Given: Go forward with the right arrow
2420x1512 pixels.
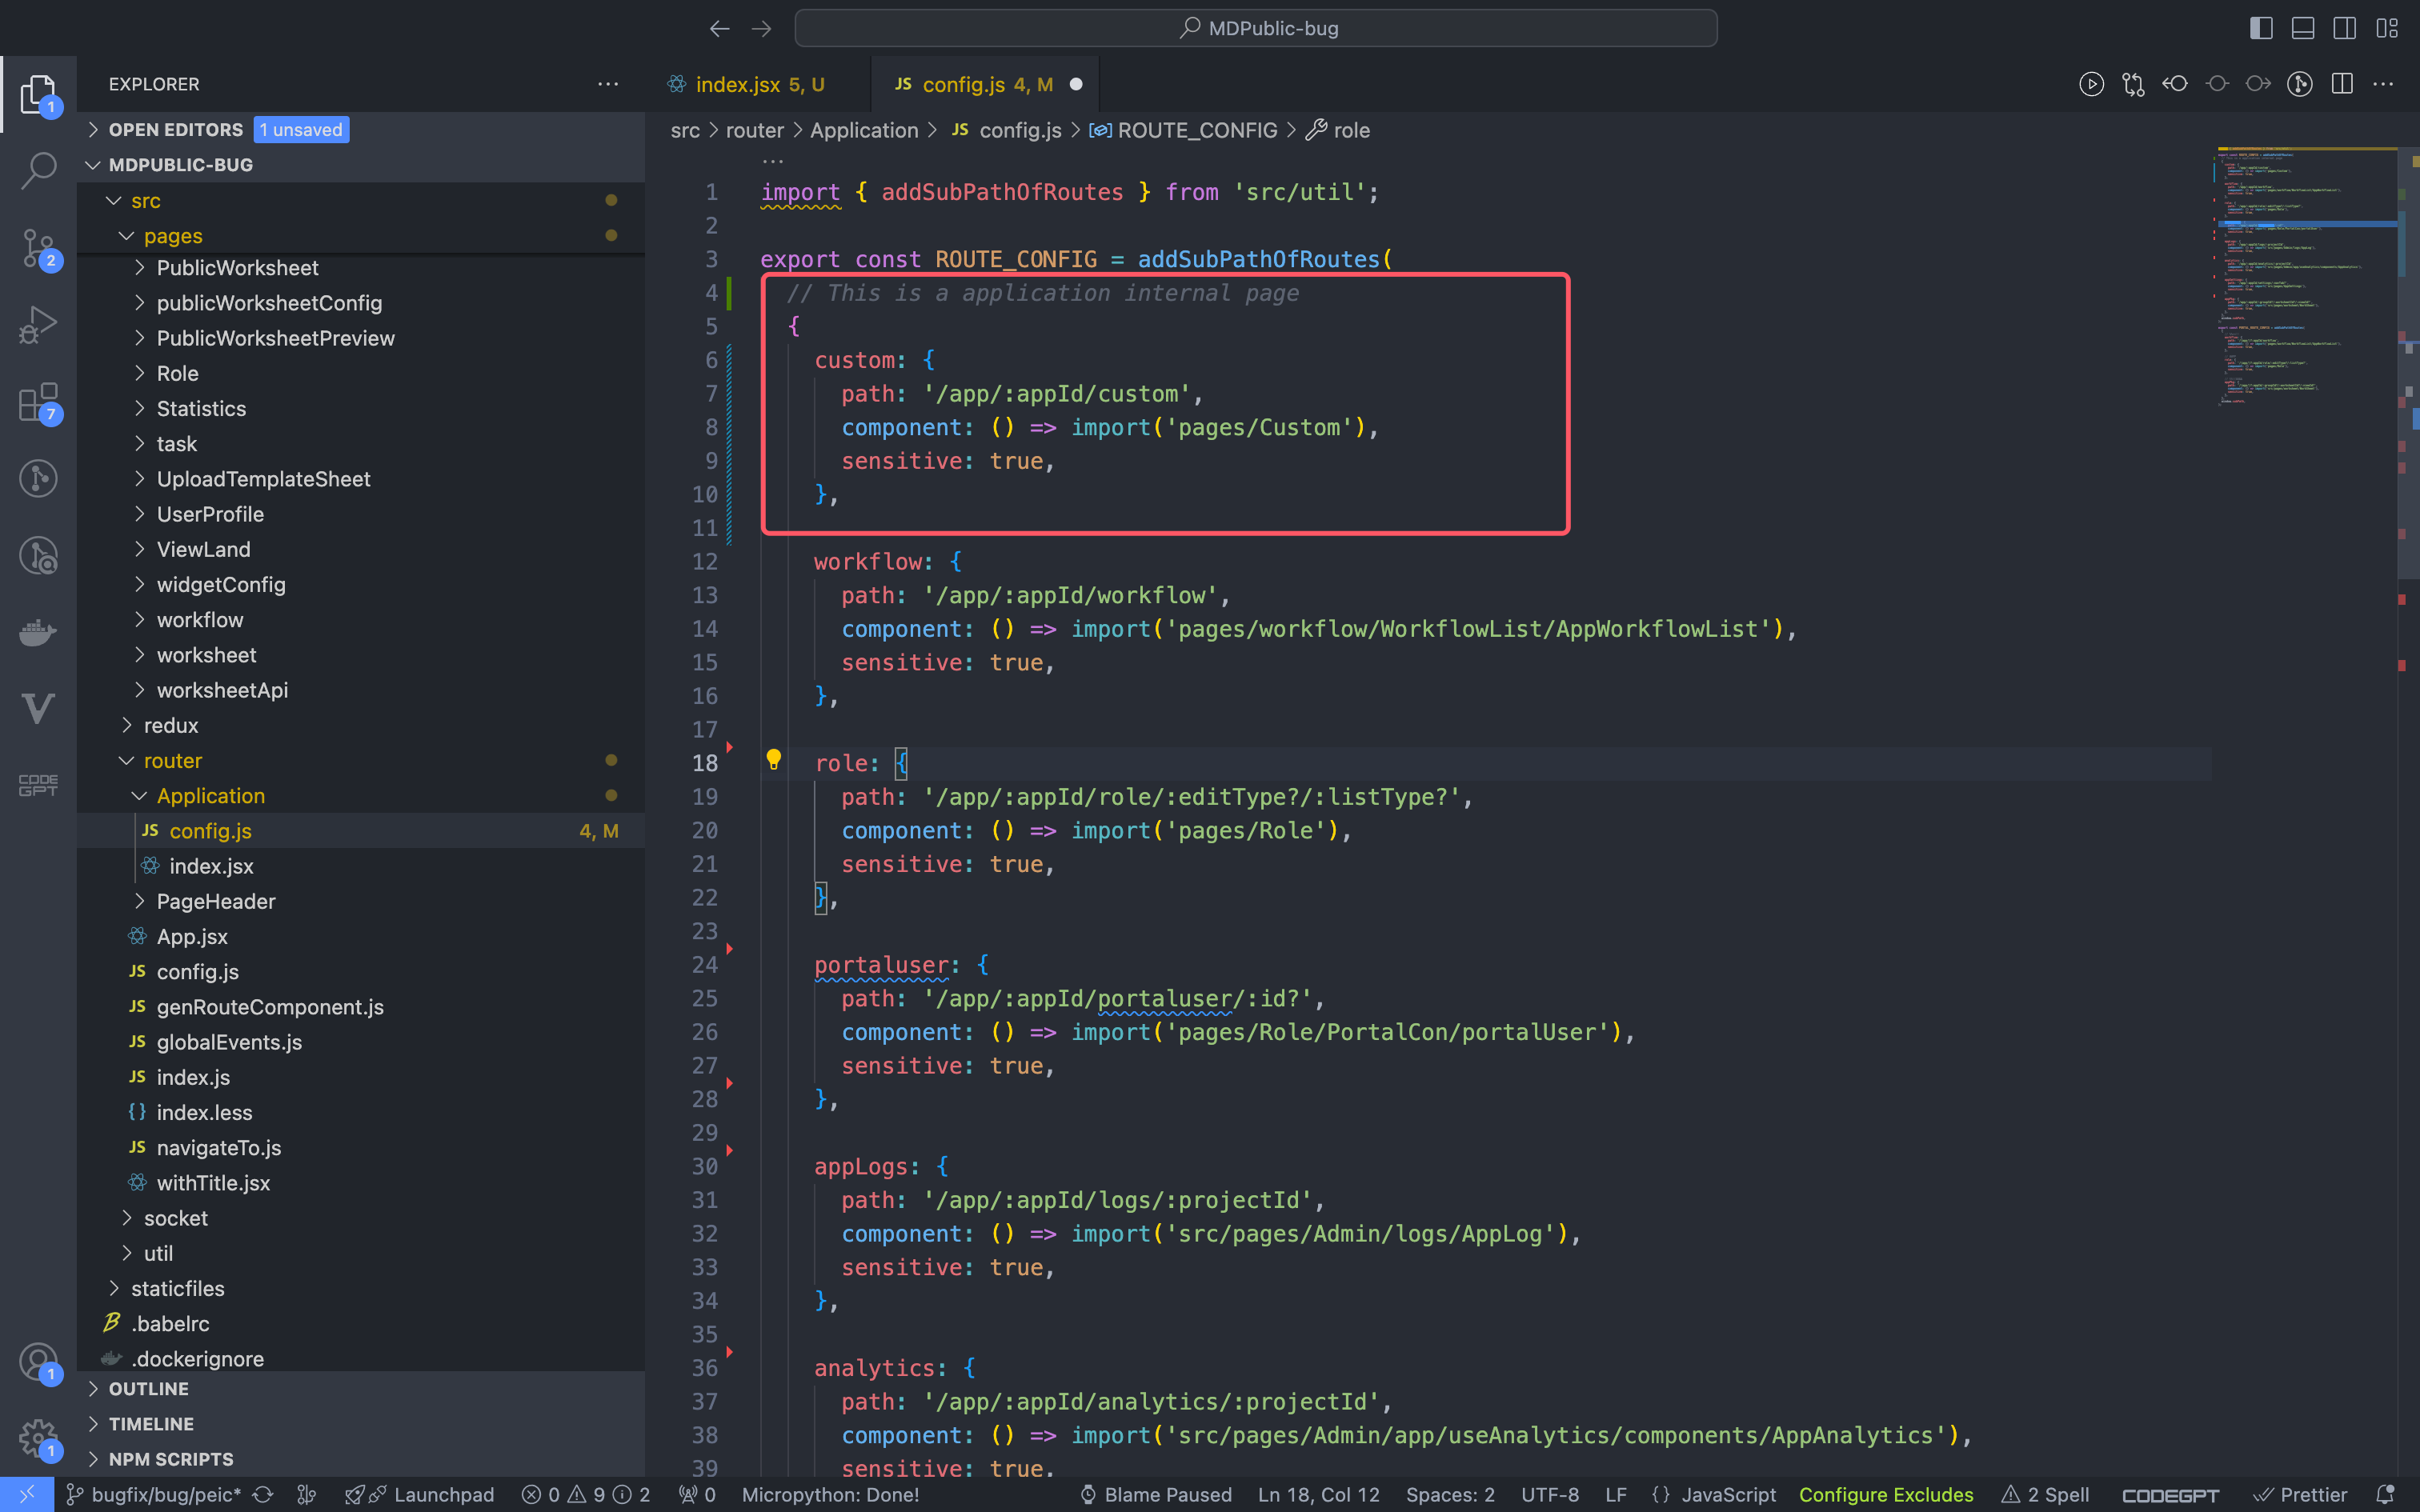Looking at the screenshot, I should pyautogui.click(x=761, y=28).
